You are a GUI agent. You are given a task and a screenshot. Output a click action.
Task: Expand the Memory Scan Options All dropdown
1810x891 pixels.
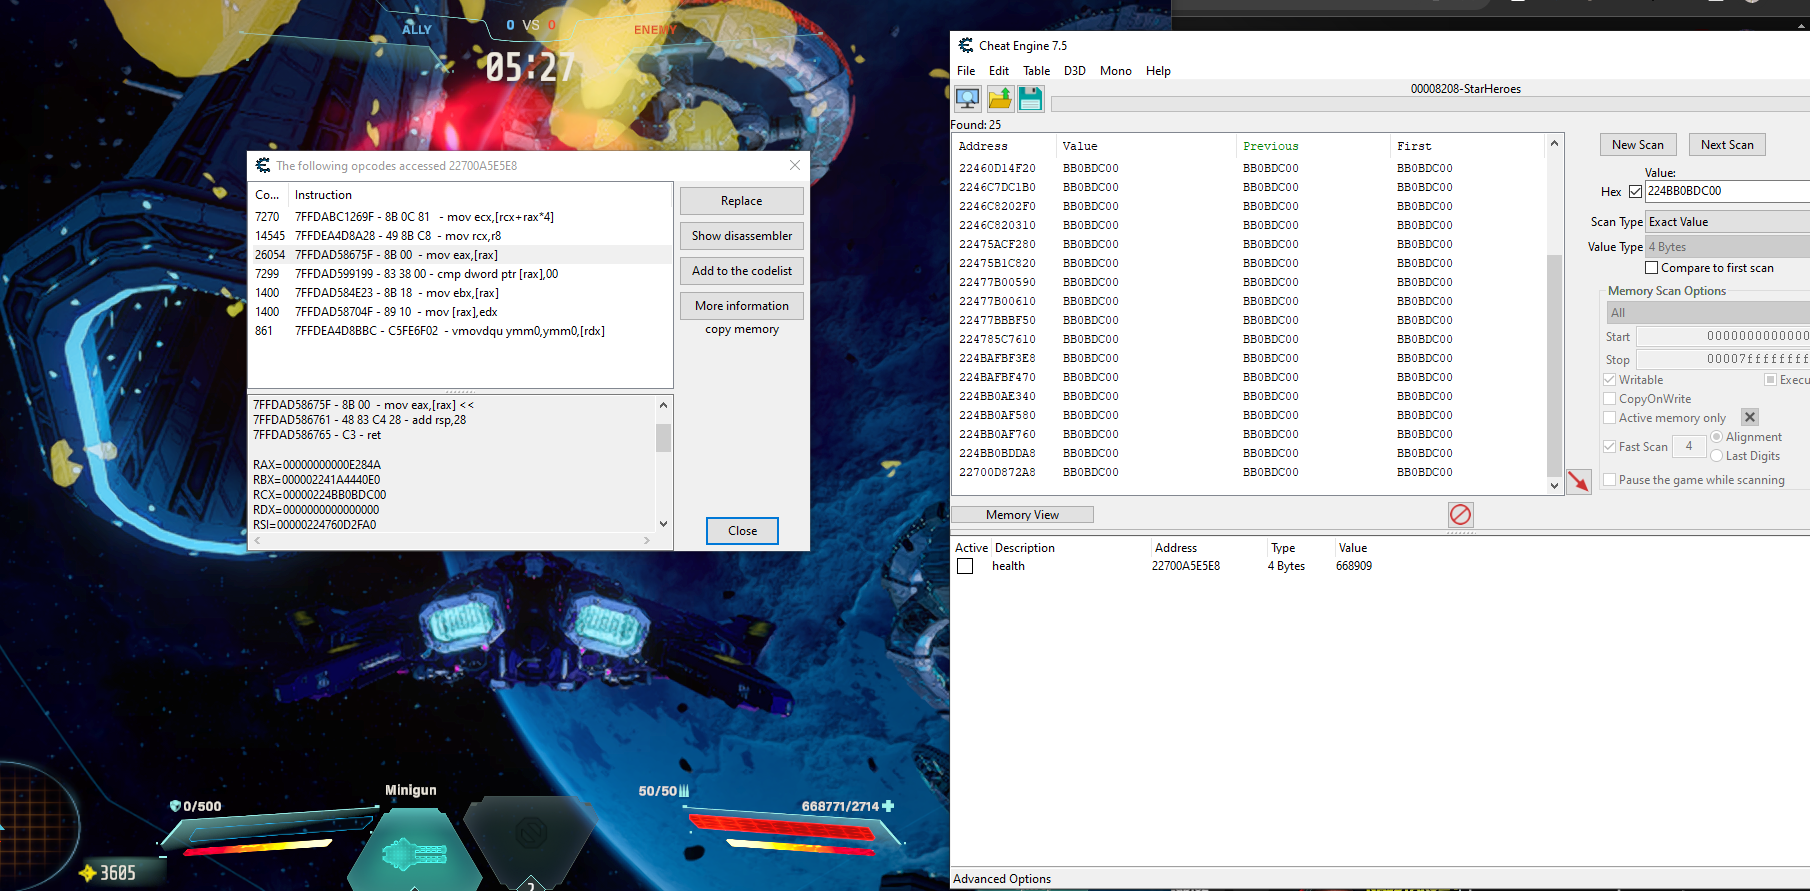point(1707,313)
